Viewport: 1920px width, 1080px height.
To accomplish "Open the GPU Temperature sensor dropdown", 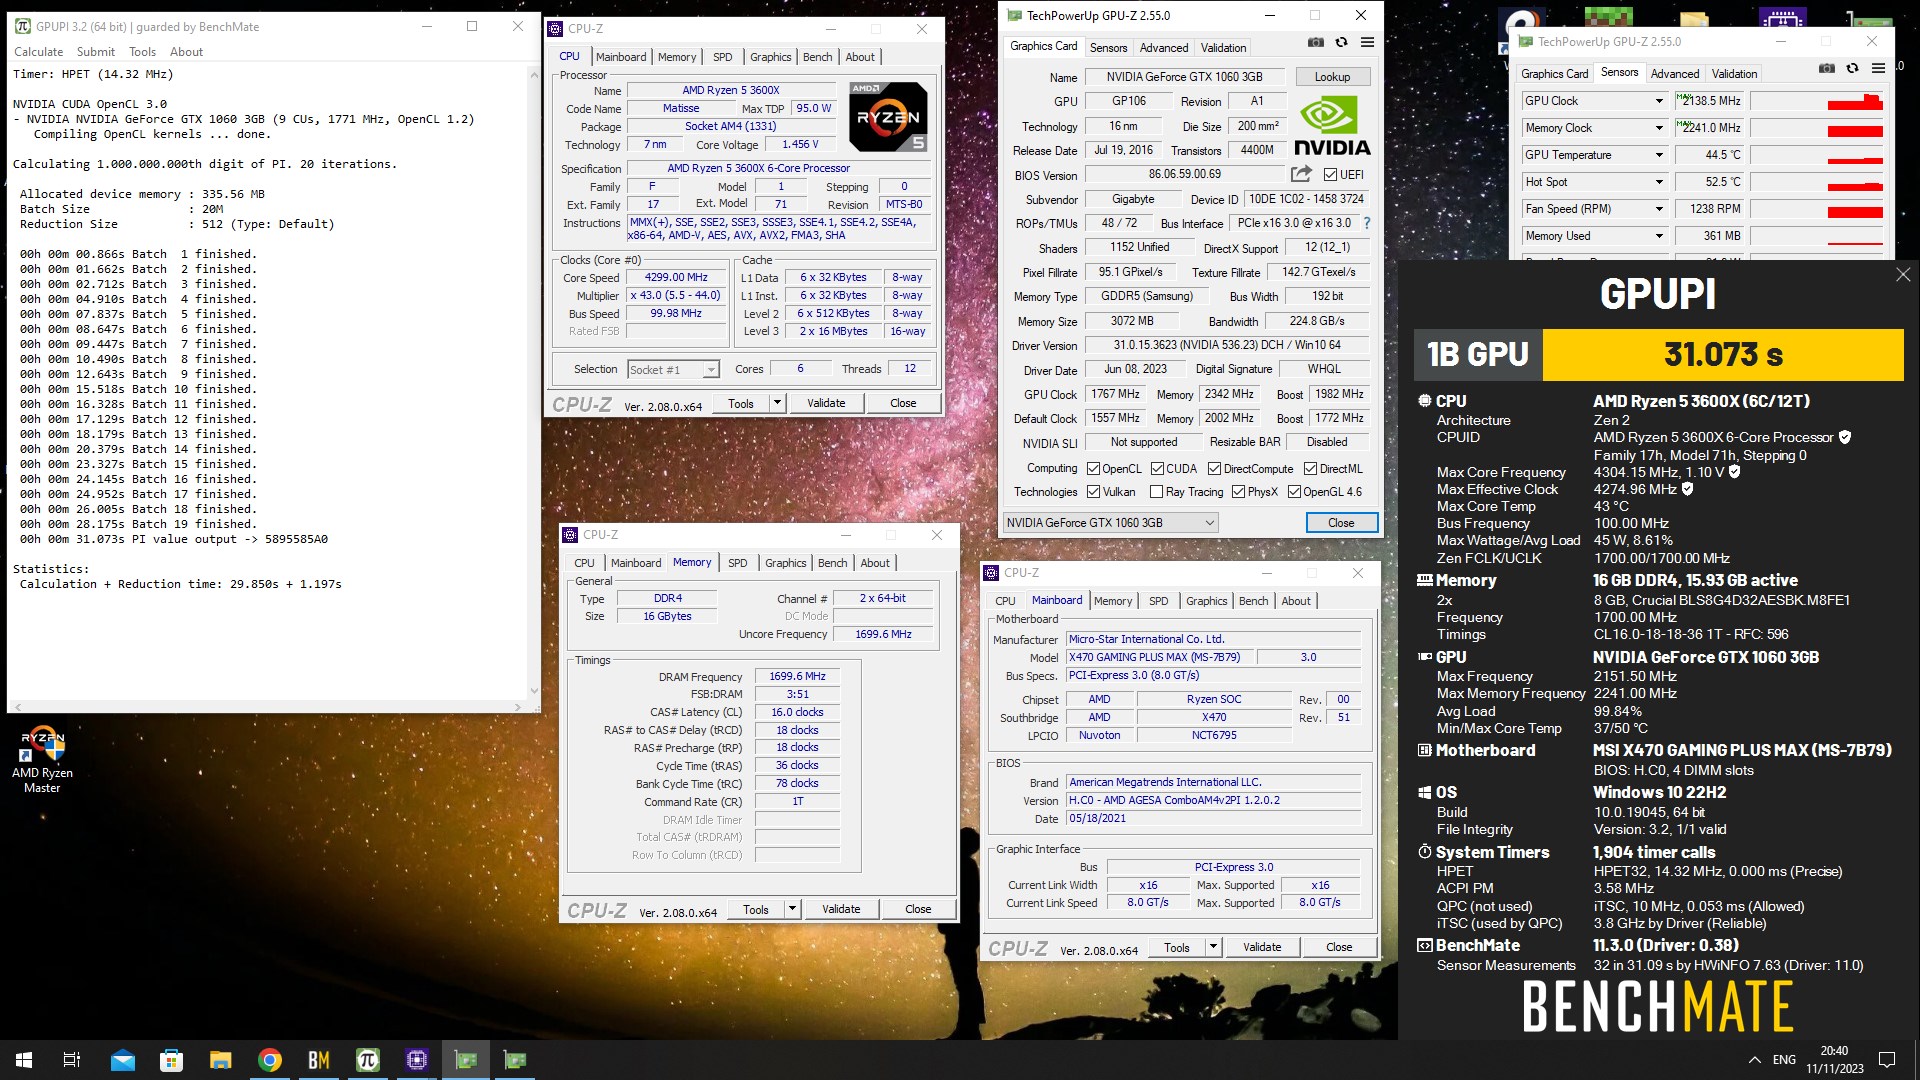I will [x=1659, y=155].
